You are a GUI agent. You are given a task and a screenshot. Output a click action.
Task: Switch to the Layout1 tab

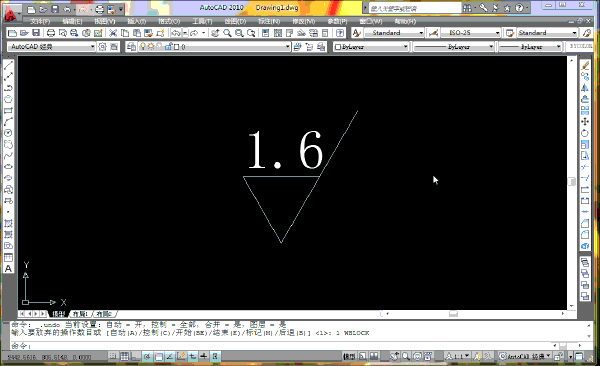[81, 314]
